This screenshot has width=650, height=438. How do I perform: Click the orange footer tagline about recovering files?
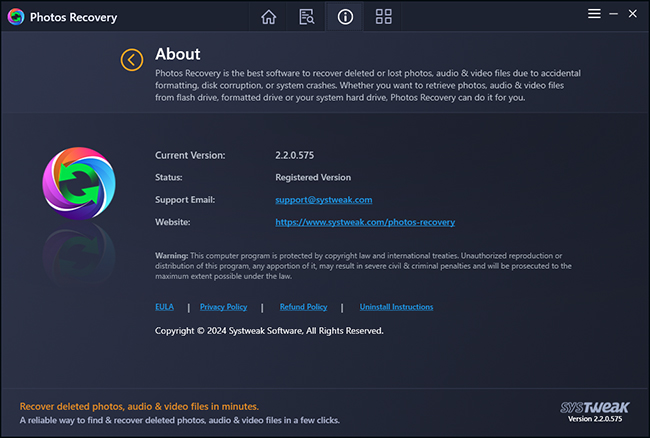(139, 406)
